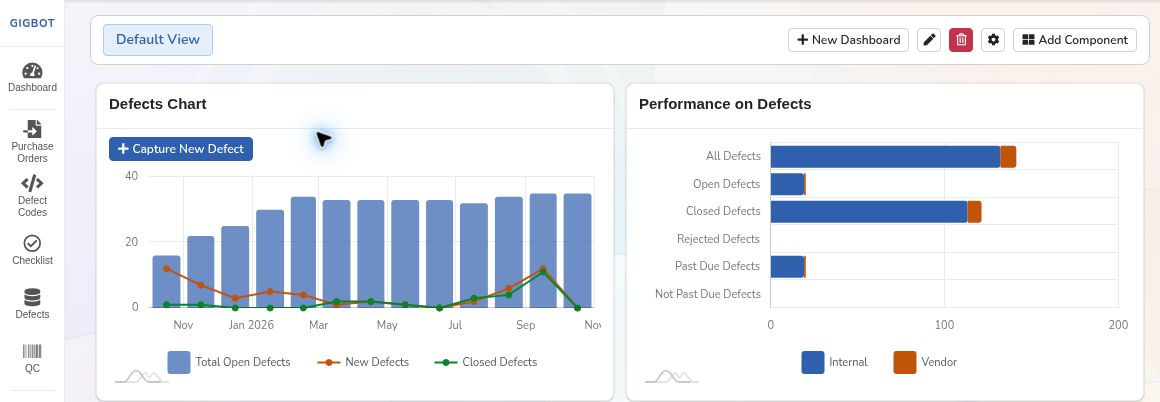
Task: Click the All Defects internal blue bar
Action: pyautogui.click(x=886, y=156)
